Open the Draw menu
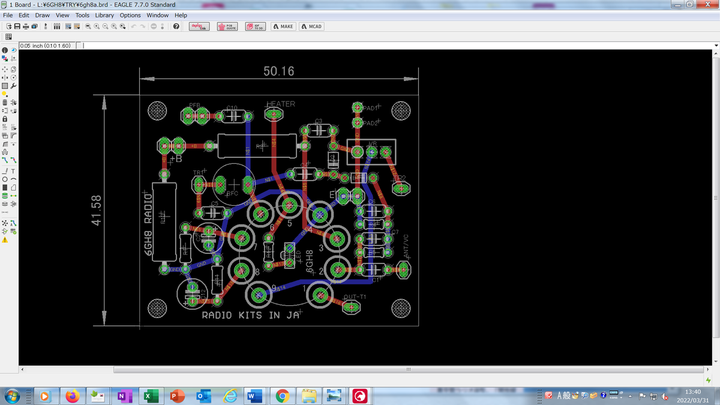This screenshot has height=405, width=720. click(x=42, y=16)
